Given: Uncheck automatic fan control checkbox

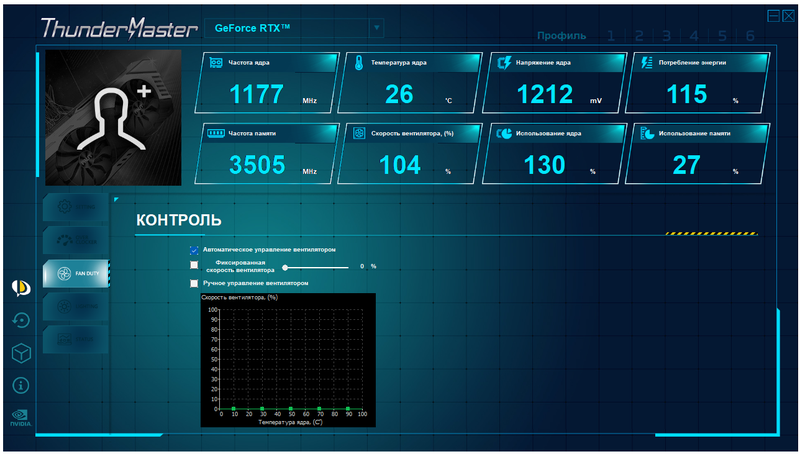Looking at the screenshot, I should 194,250.
